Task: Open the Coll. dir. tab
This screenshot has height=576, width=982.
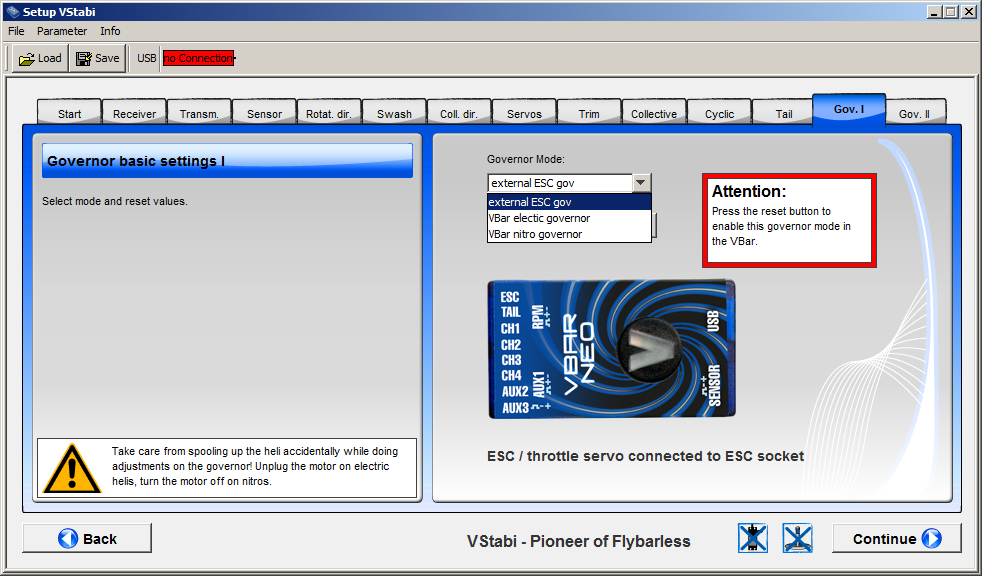Action: coord(459,113)
